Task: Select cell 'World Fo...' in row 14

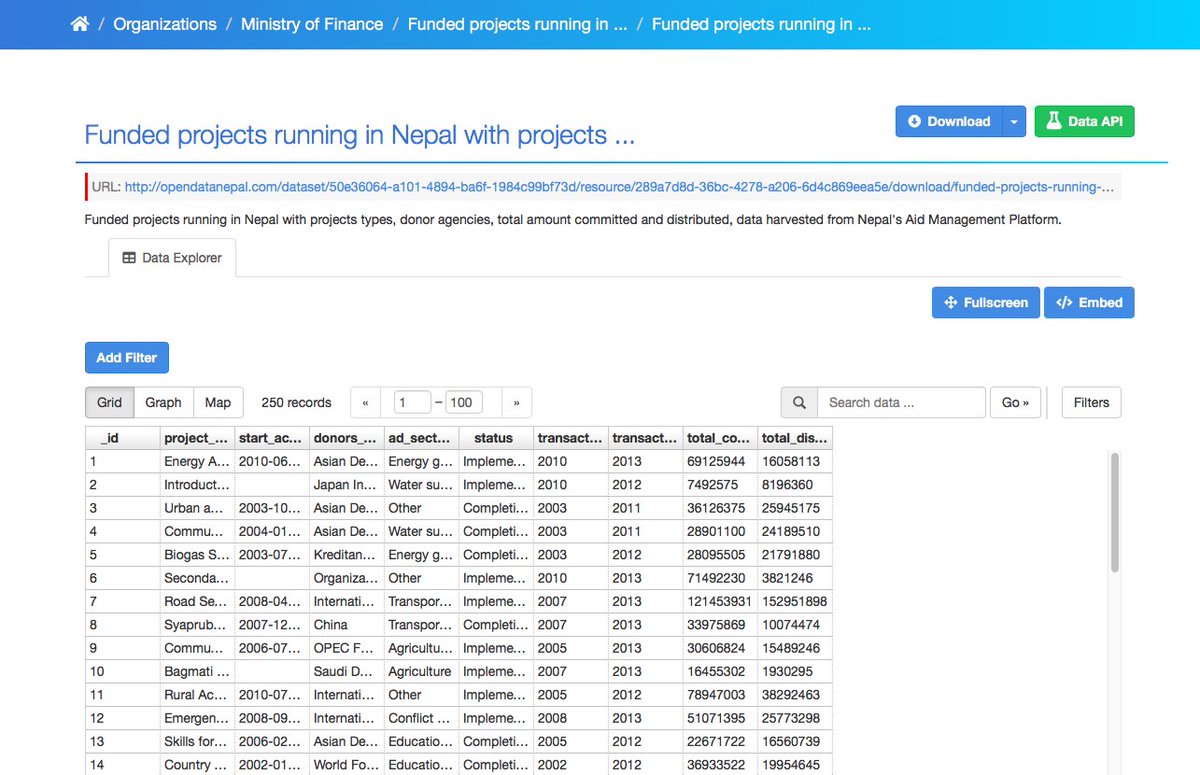Action: 346,765
